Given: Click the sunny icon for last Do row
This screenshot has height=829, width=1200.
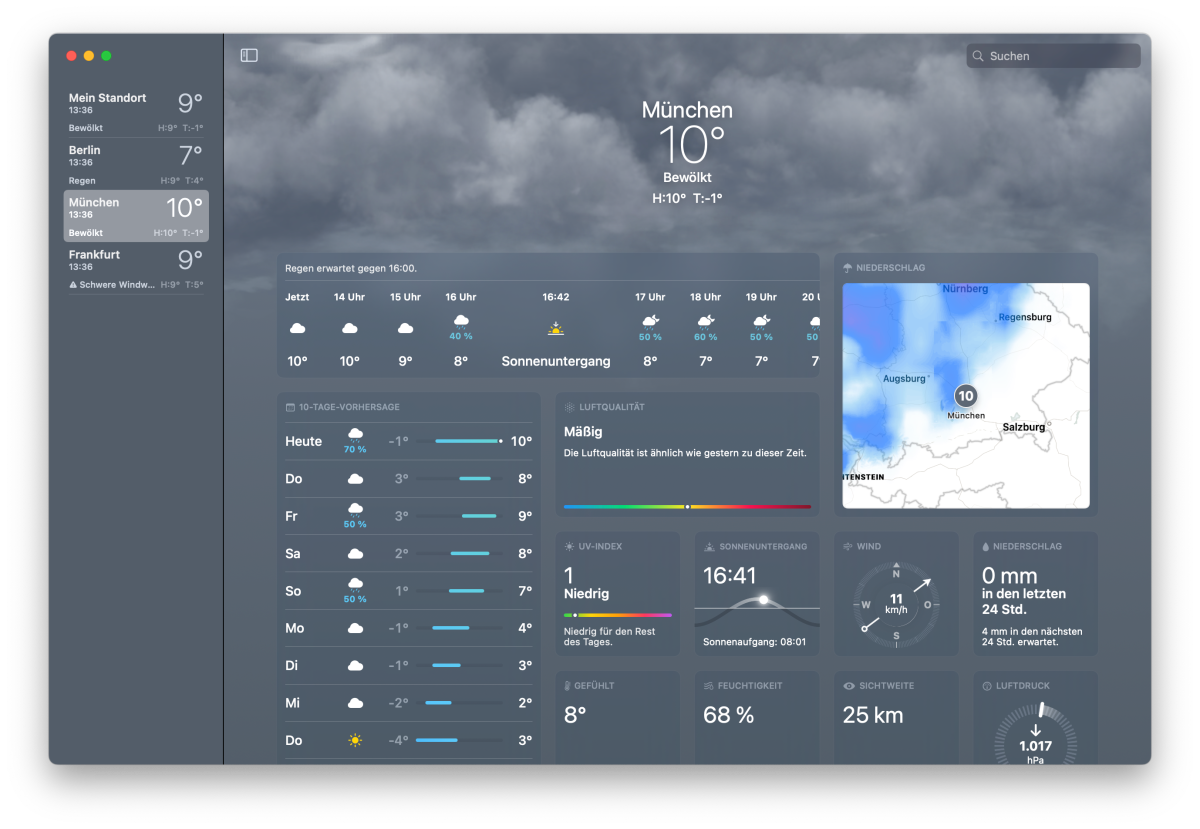Looking at the screenshot, I should coord(354,741).
